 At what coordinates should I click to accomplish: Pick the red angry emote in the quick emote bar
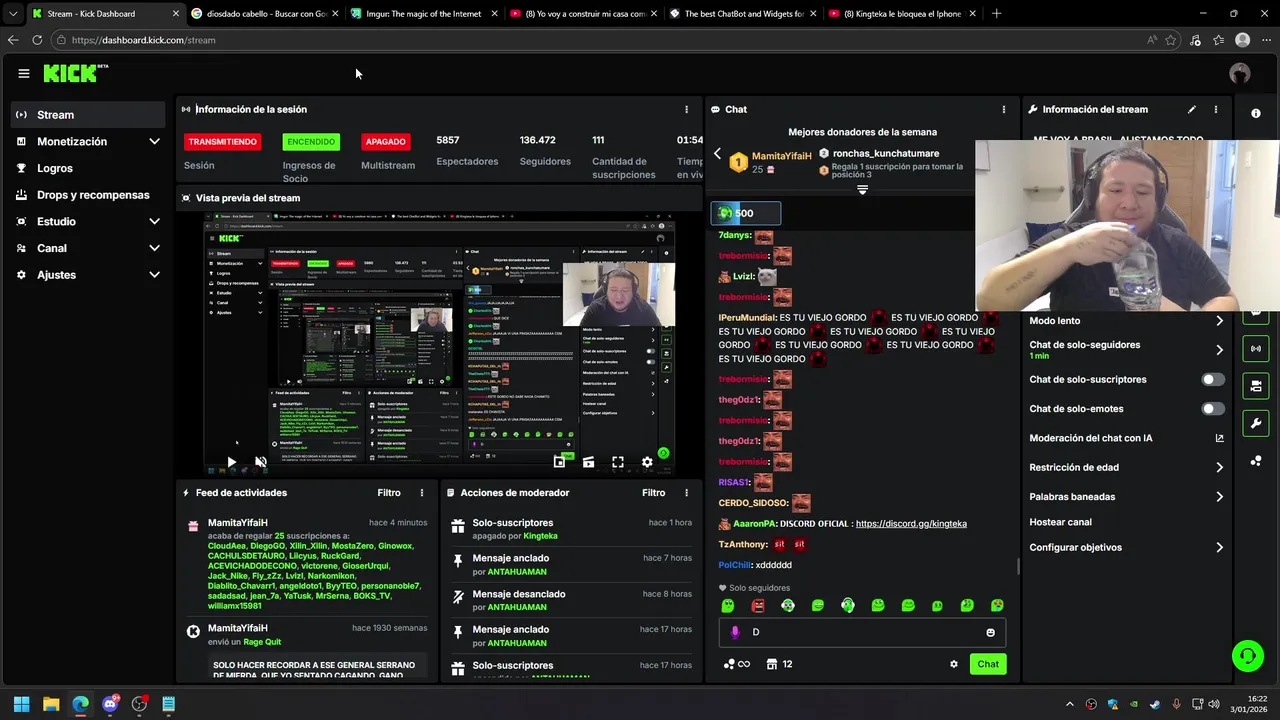coord(758,606)
